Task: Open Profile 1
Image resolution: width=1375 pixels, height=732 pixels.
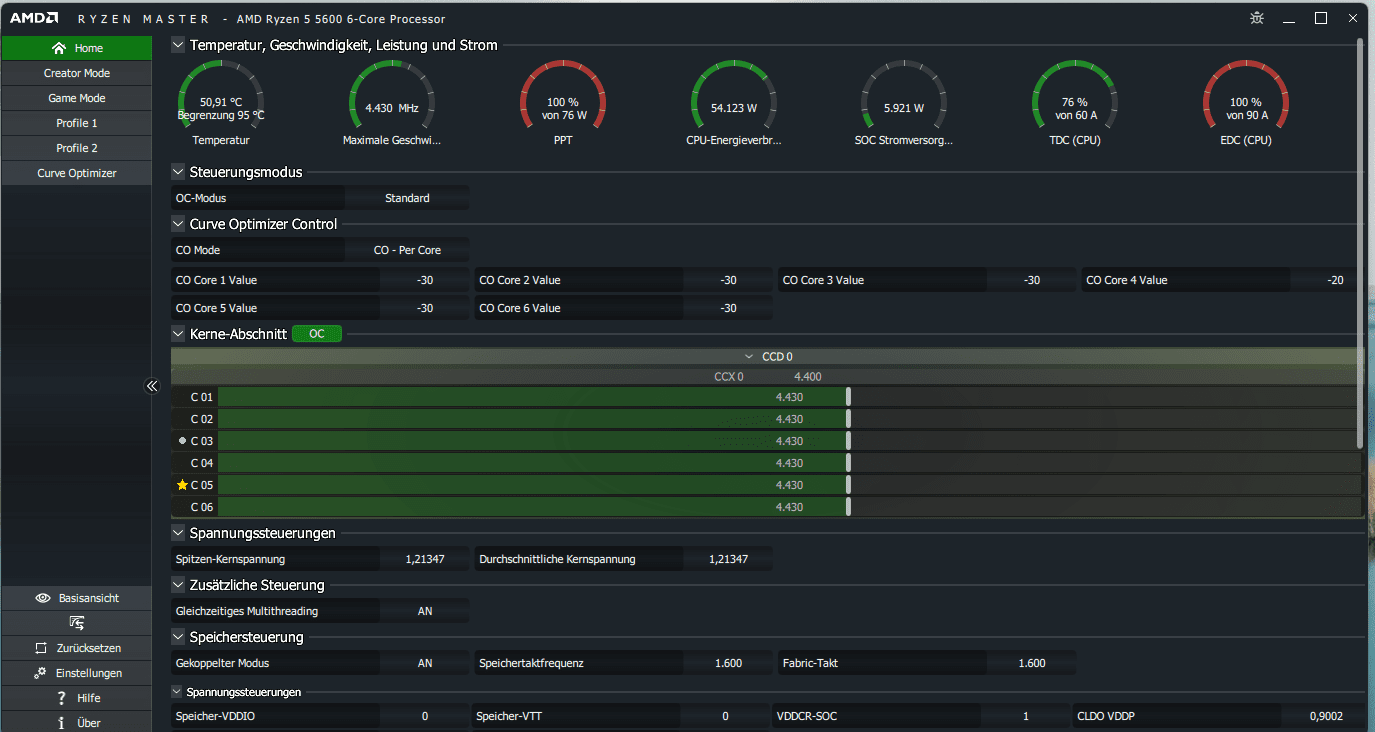Action: pos(77,123)
